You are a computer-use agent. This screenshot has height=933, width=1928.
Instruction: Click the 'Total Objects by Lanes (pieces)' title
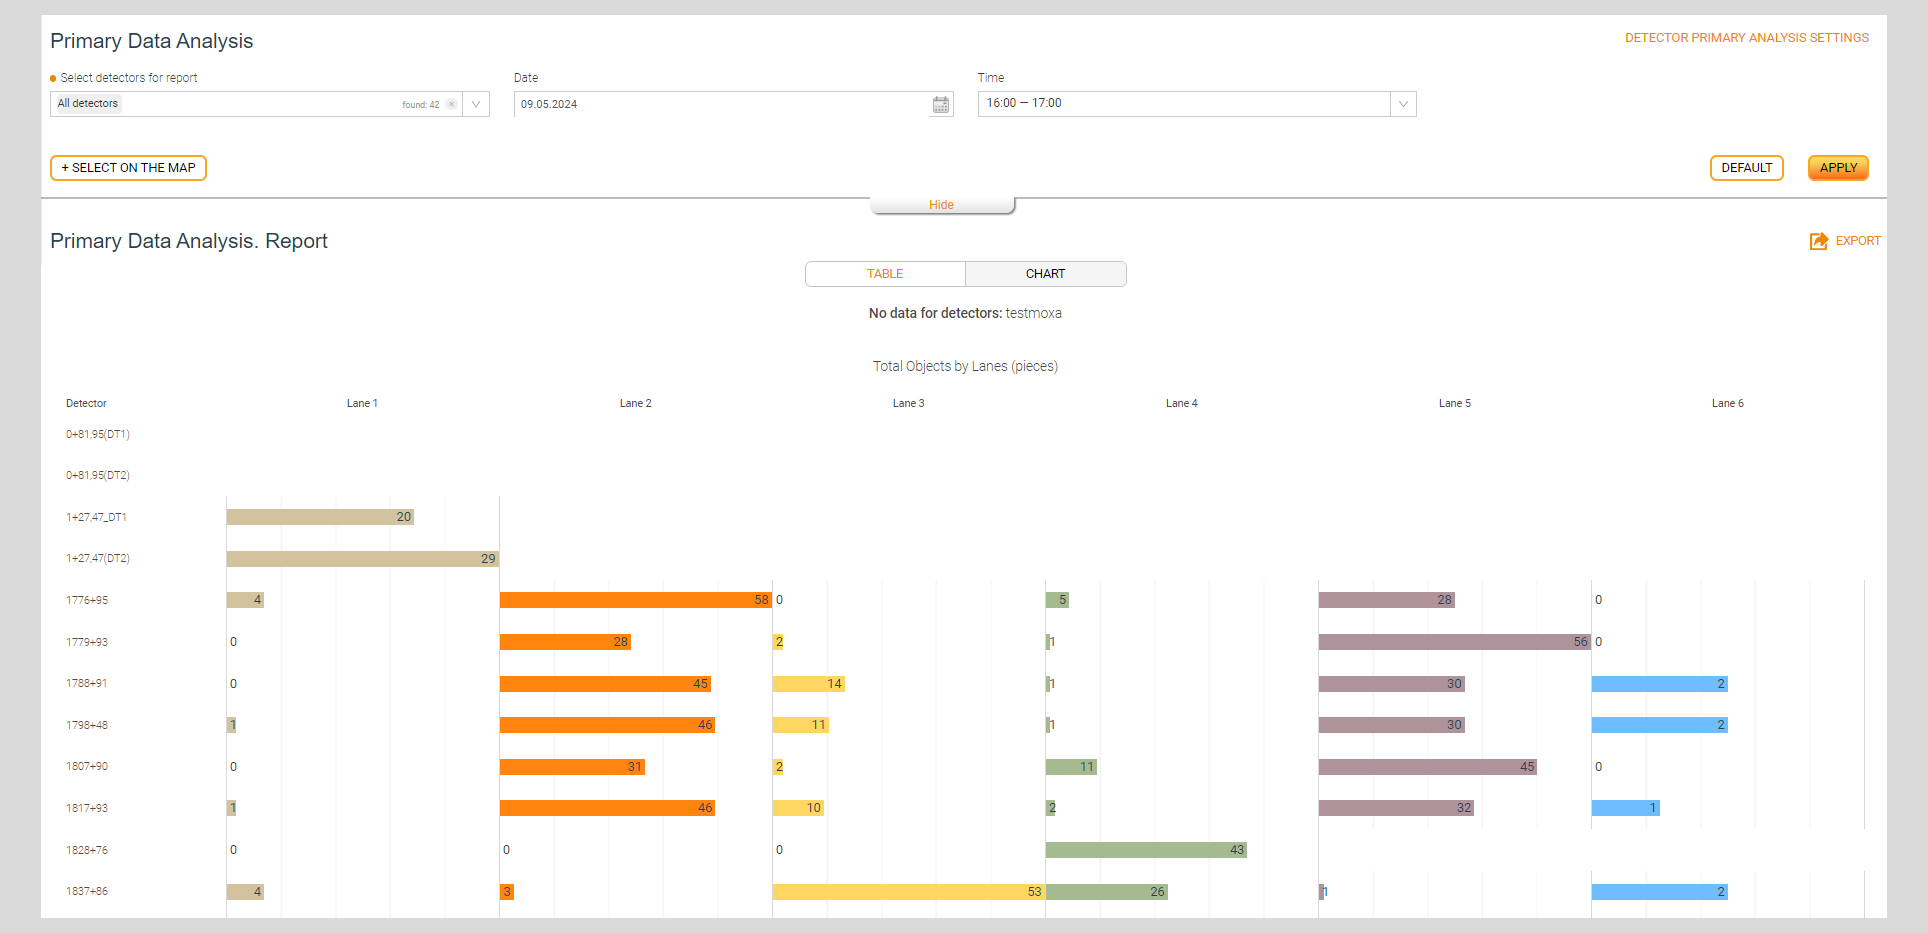(x=965, y=366)
